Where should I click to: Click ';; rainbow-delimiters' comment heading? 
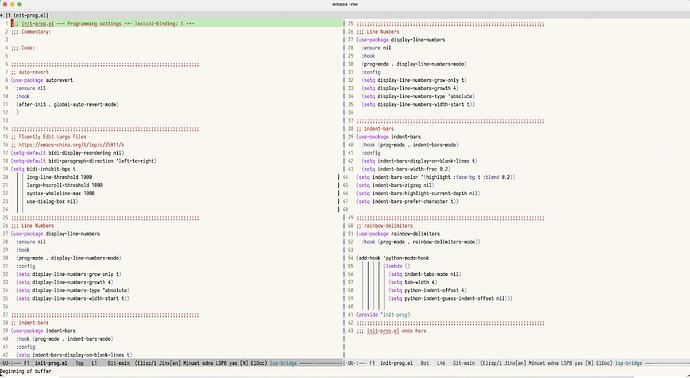385,226
